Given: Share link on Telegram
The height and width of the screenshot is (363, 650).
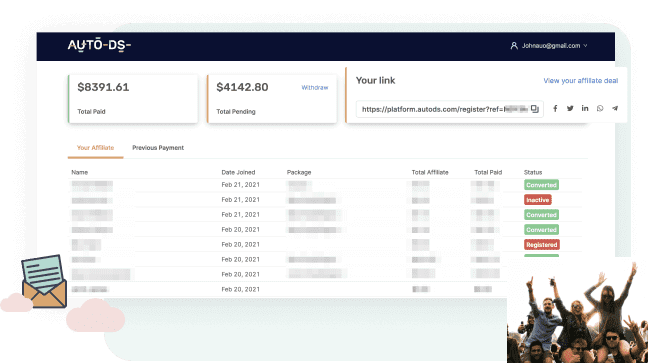Looking at the screenshot, I should [x=615, y=109].
